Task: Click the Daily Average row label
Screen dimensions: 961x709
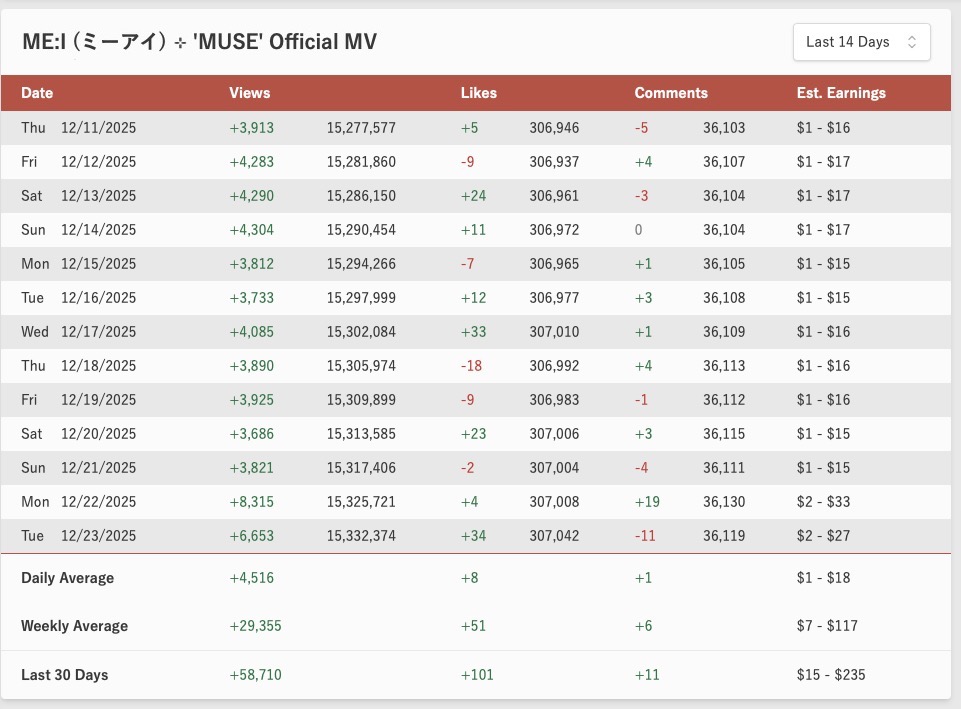Action: pos(68,578)
